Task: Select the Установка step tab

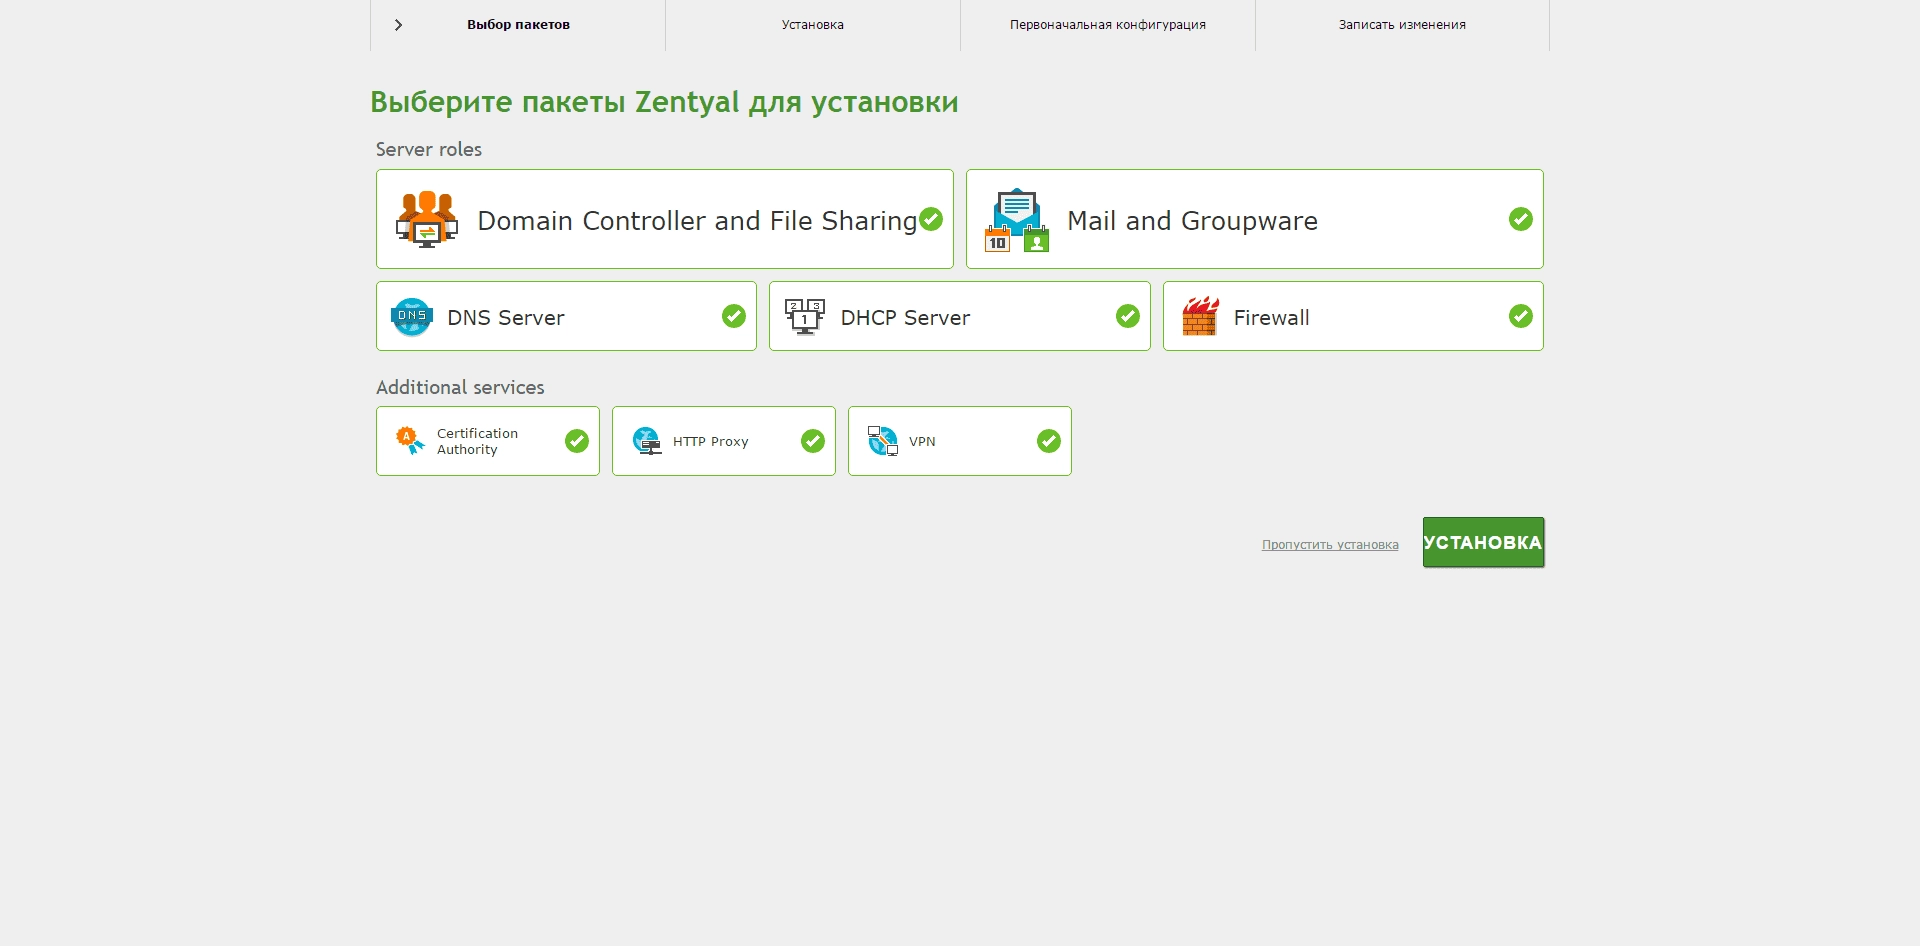Action: tap(813, 25)
